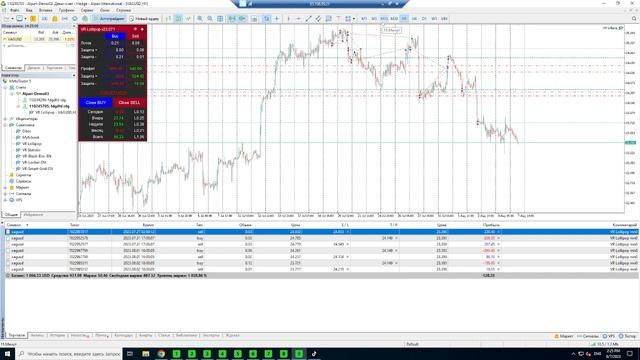The width and height of the screenshot is (640, 360).
Task: Open Chrome from the taskbar
Action: (161, 354)
